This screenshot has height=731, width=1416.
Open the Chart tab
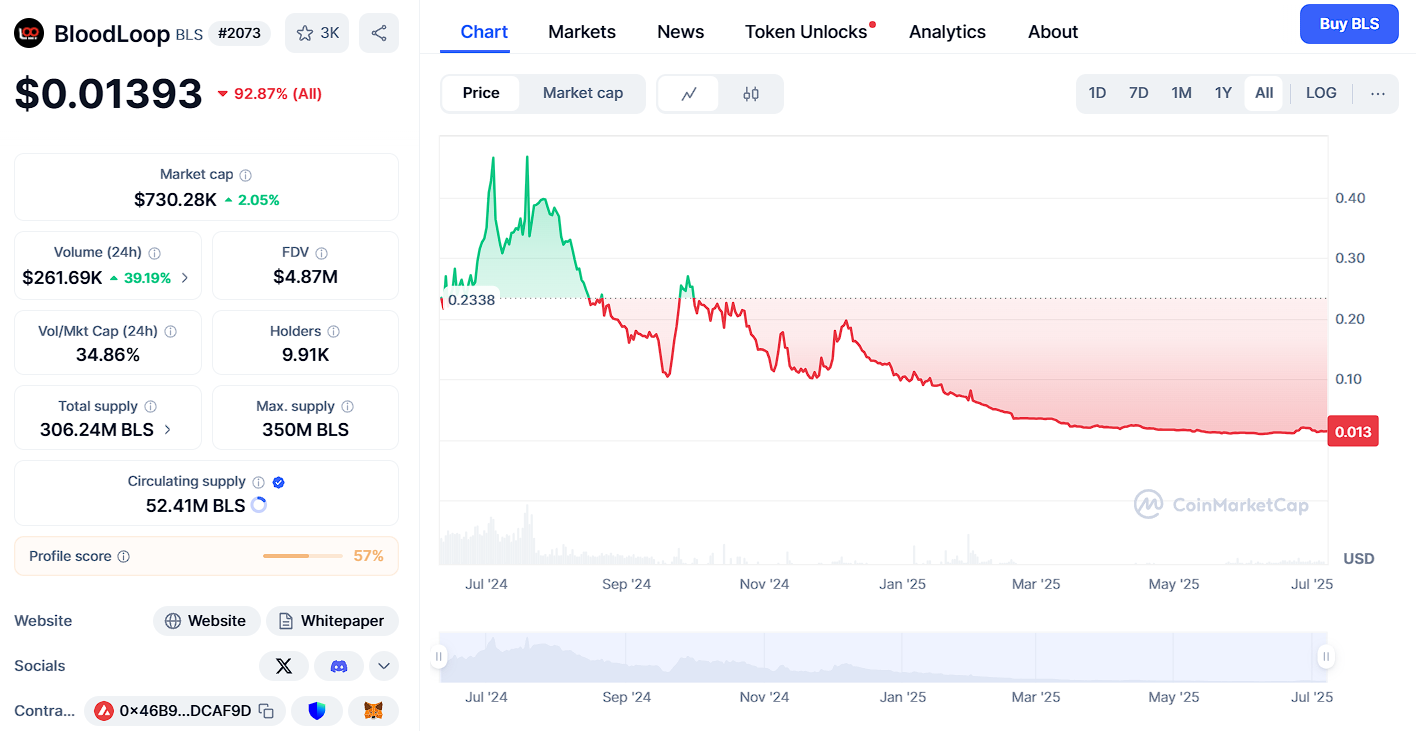484,32
